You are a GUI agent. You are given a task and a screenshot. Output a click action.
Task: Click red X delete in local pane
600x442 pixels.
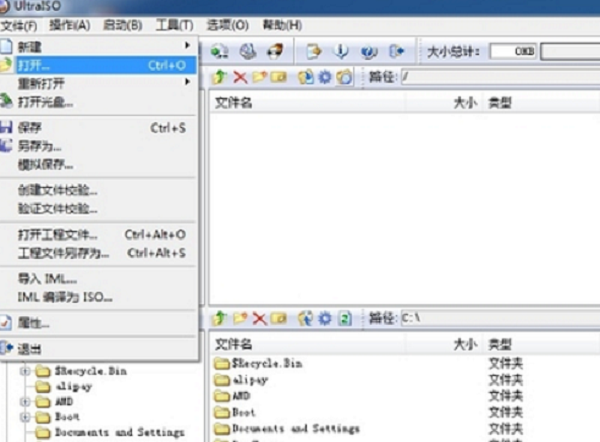259,318
